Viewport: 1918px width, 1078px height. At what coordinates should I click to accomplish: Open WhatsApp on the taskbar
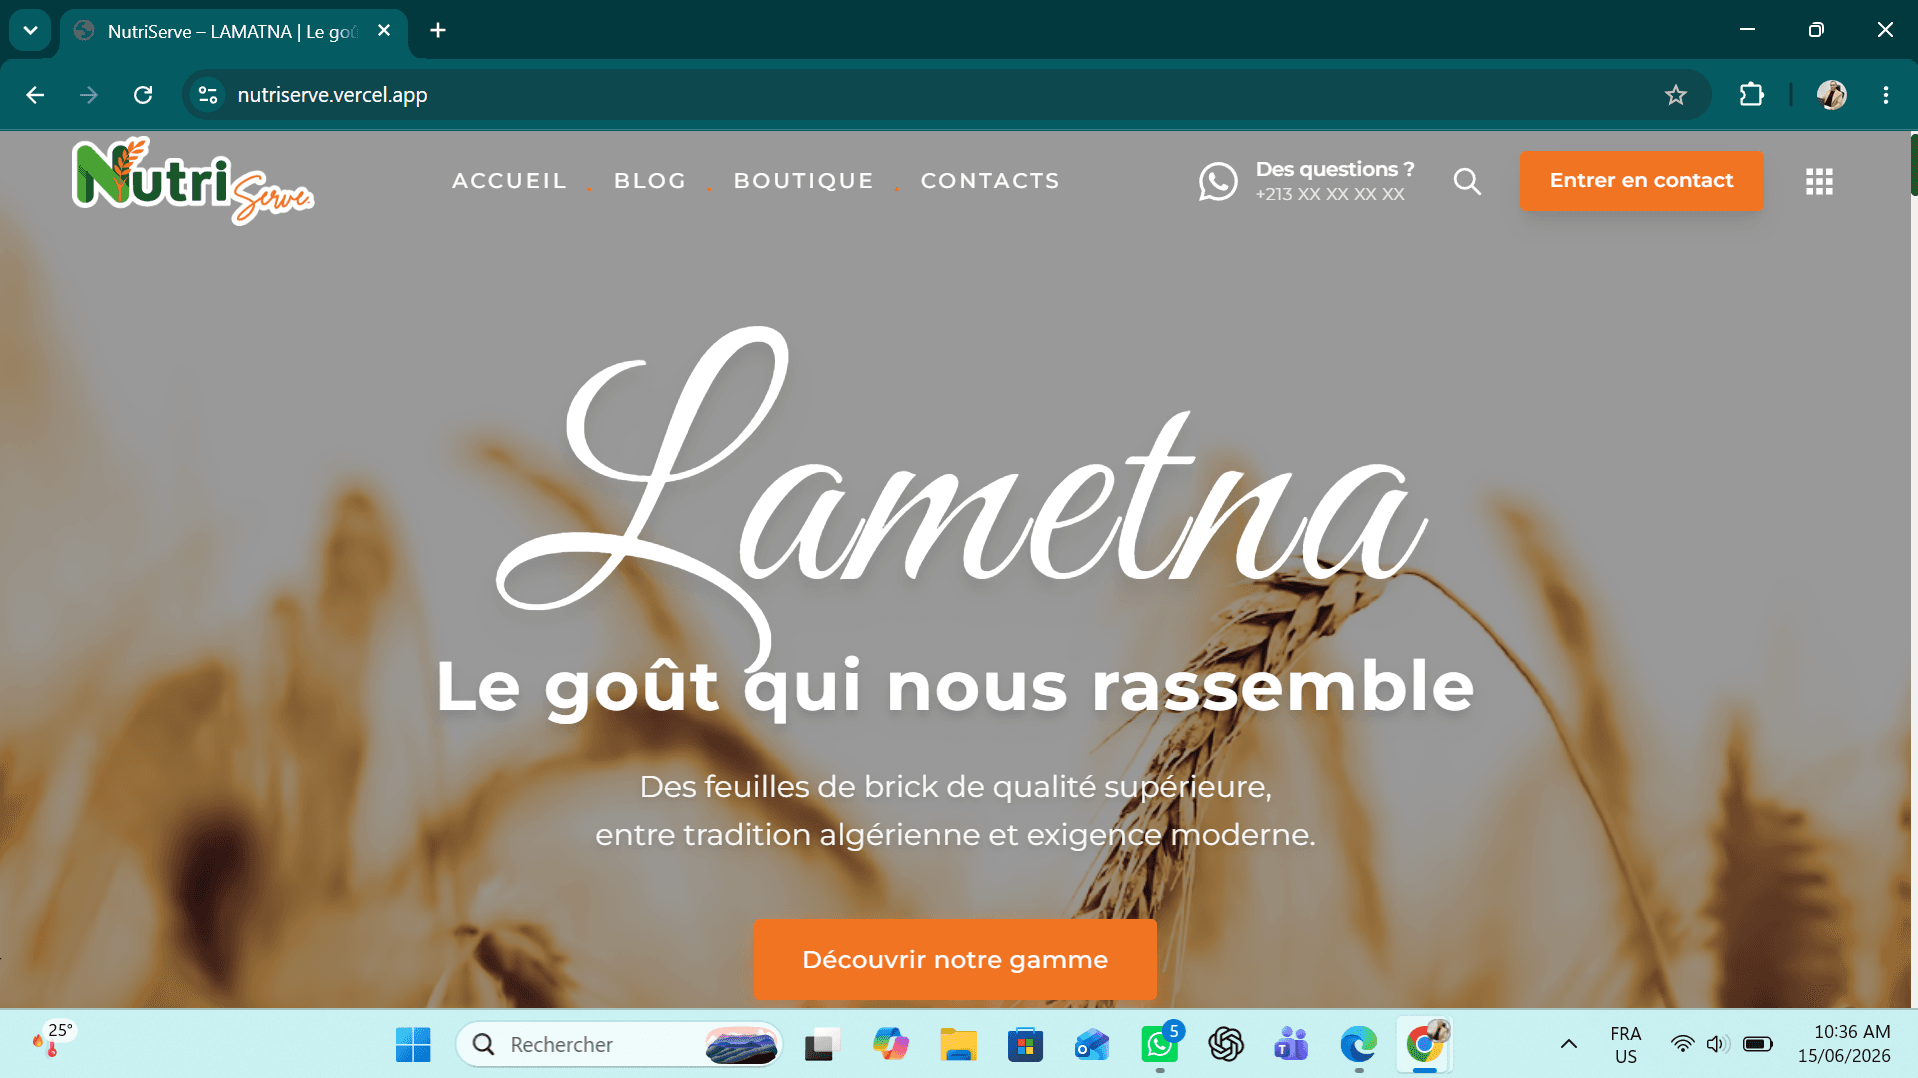point(1160,1045)
